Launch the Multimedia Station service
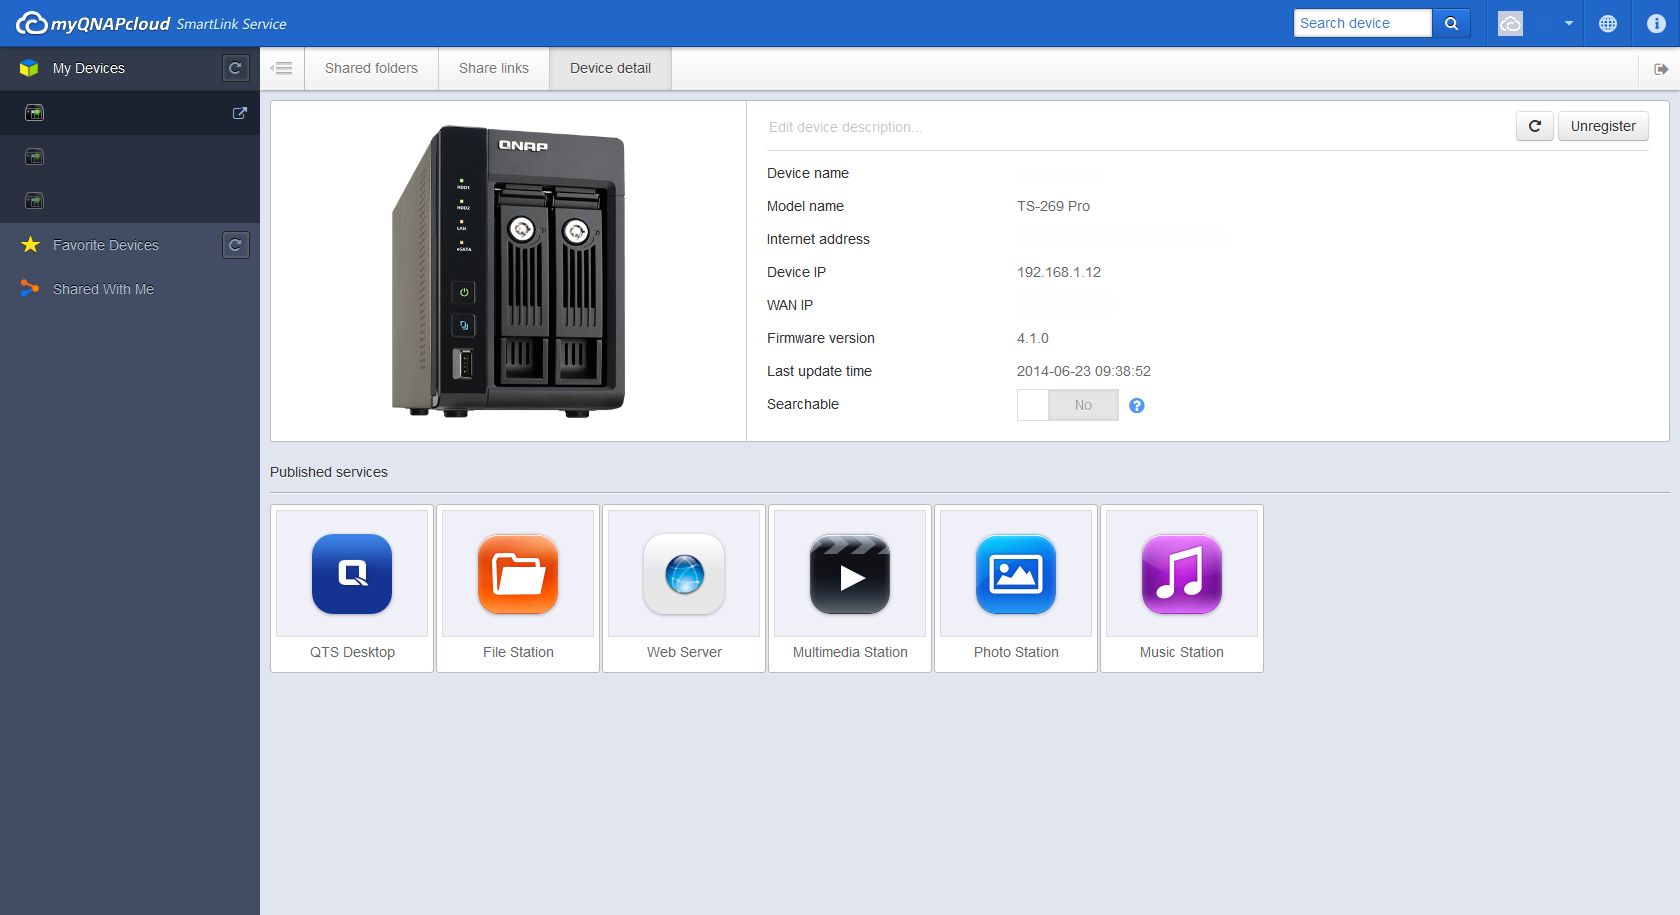This screenshot has width=1680, height=915. pyautogui.click(x=850, y=588)
